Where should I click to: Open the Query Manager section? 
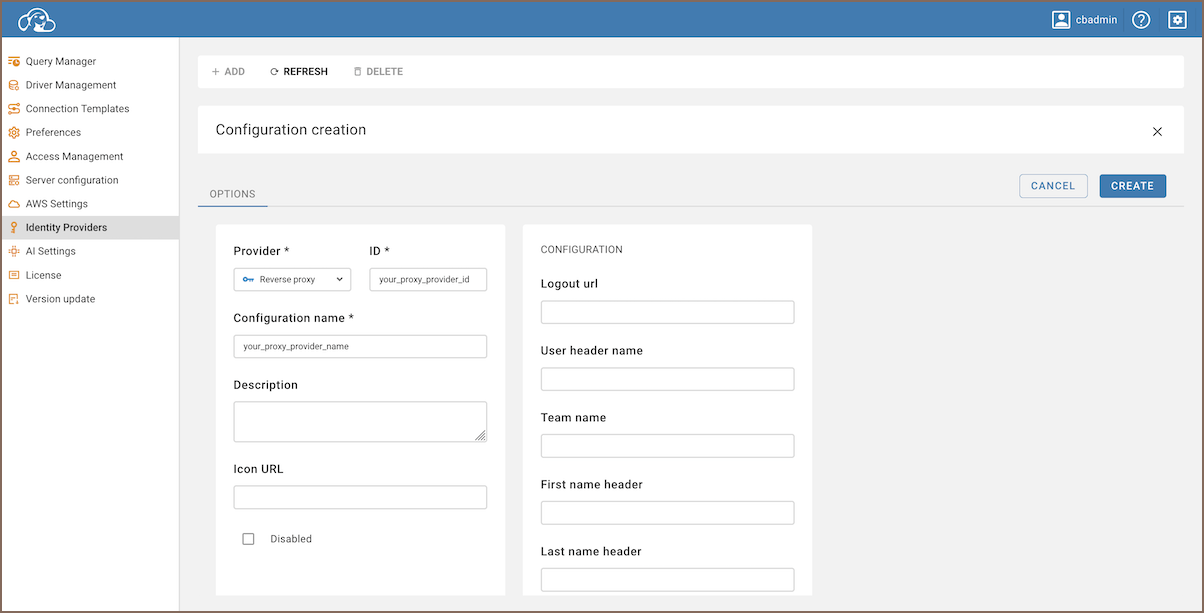(62, 61)
